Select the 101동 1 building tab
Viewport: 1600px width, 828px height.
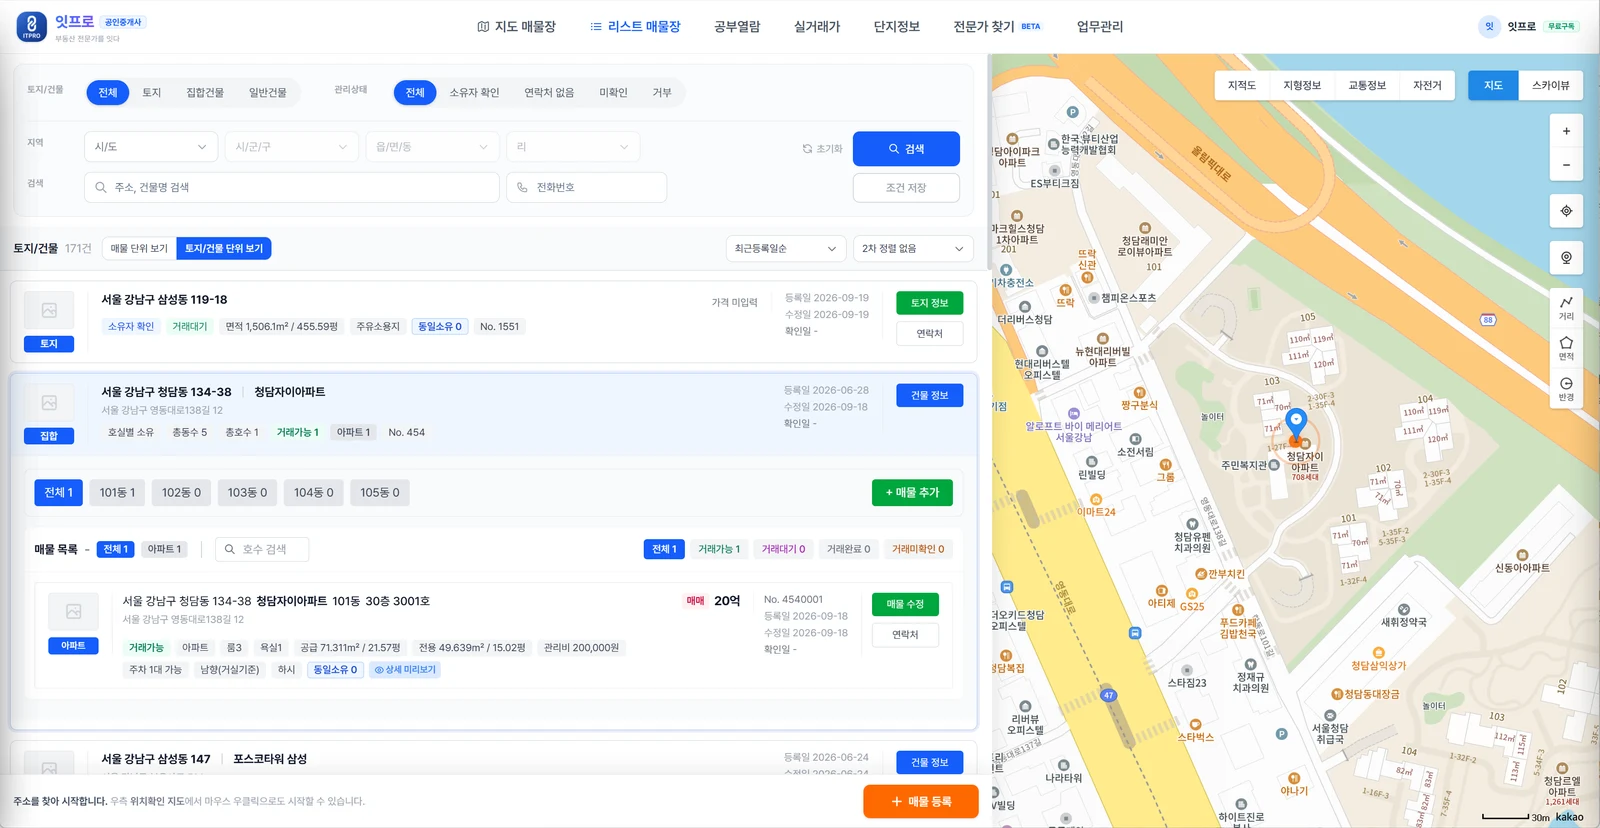[x=117, y=493]
